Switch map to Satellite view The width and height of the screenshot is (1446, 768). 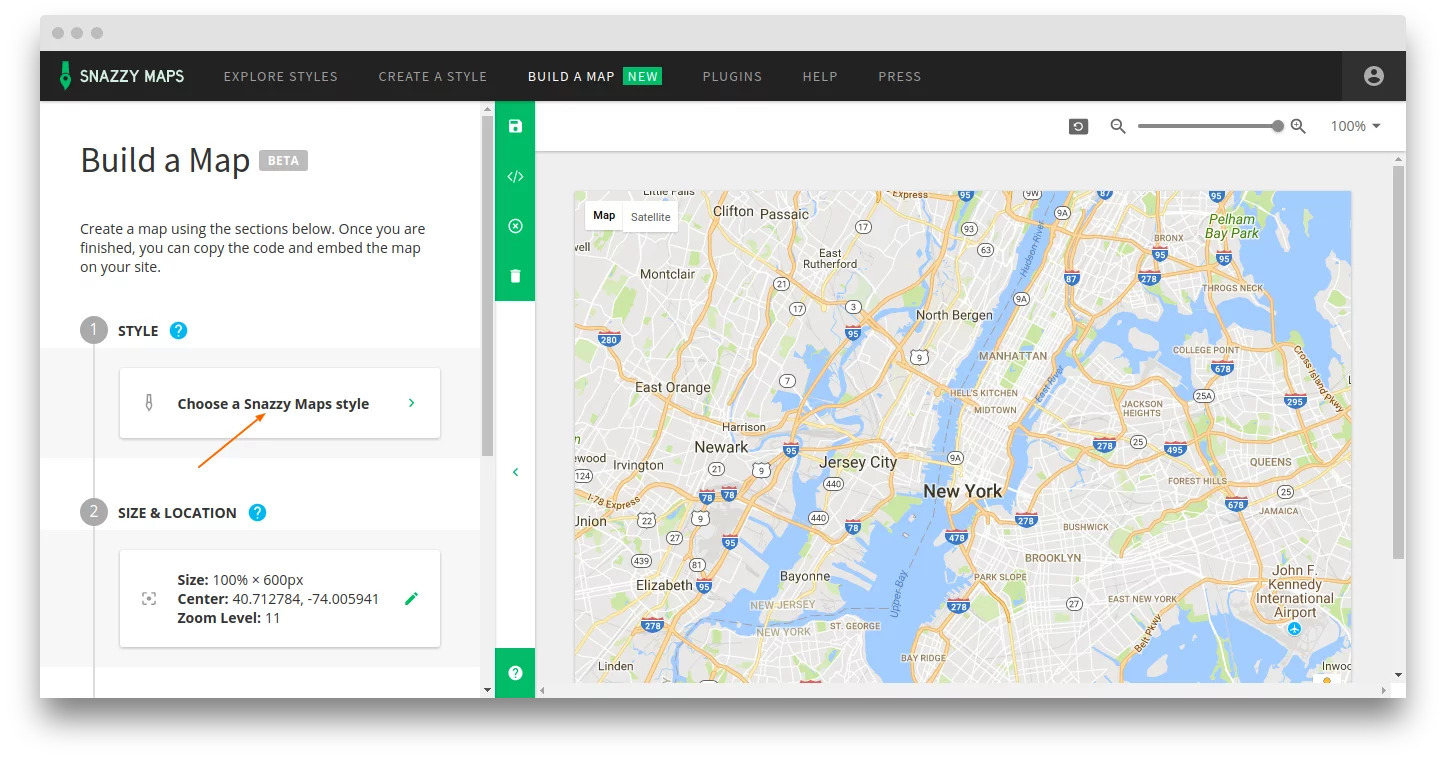point(650,216)
